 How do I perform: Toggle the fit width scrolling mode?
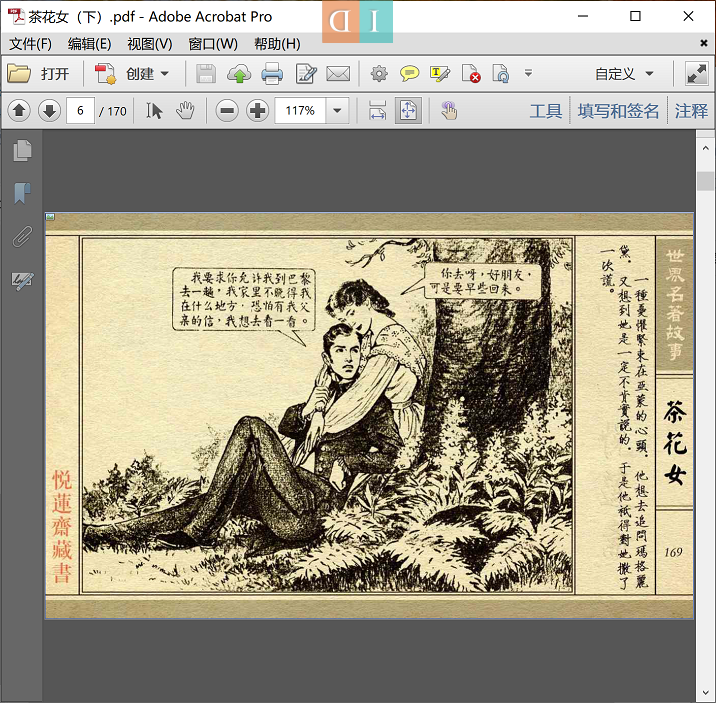click(x=377, y=110)
